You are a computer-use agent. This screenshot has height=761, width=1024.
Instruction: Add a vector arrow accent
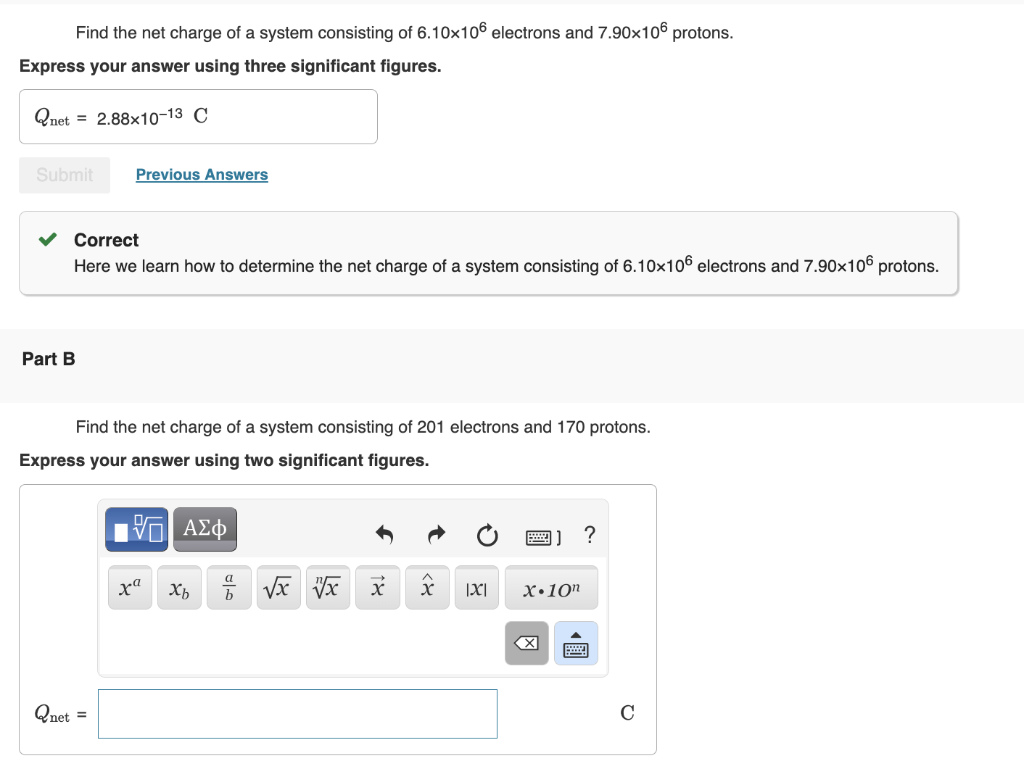377,587
